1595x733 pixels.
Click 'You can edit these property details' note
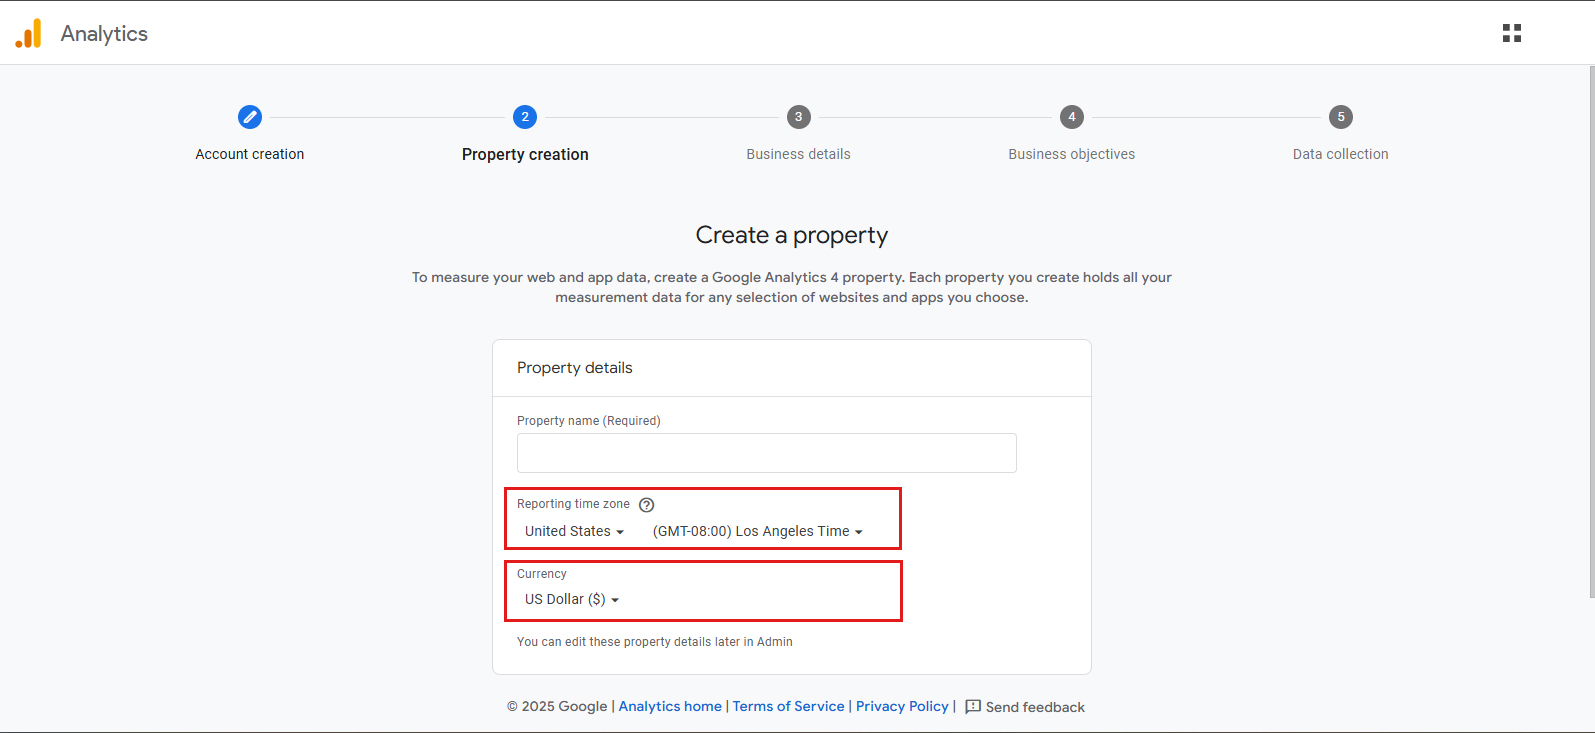[655, 642]
